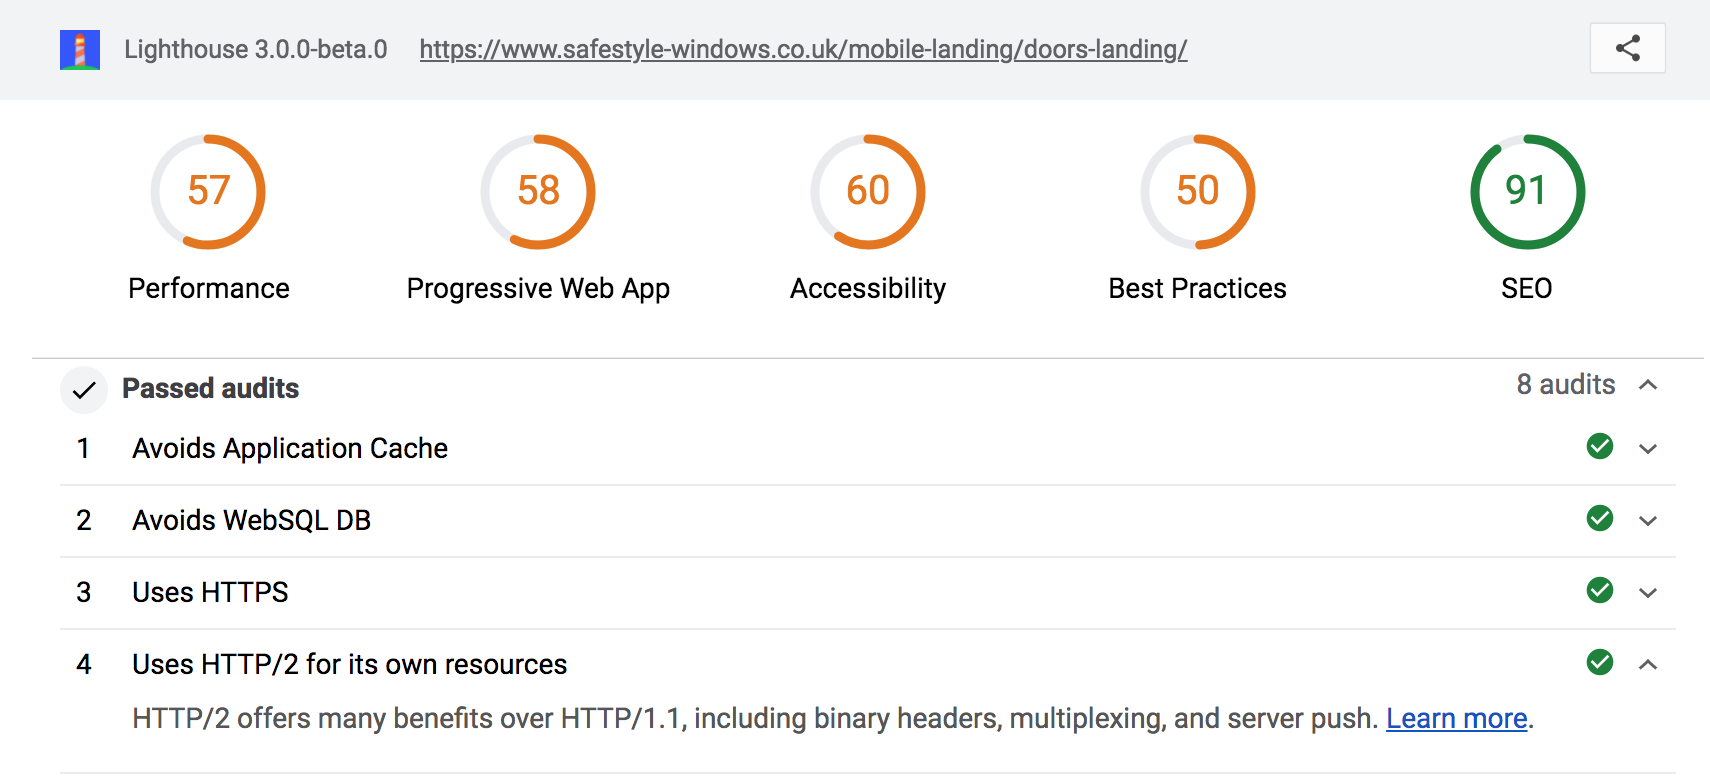Click the green checkmark for Uses HTTP/2

1599,663
